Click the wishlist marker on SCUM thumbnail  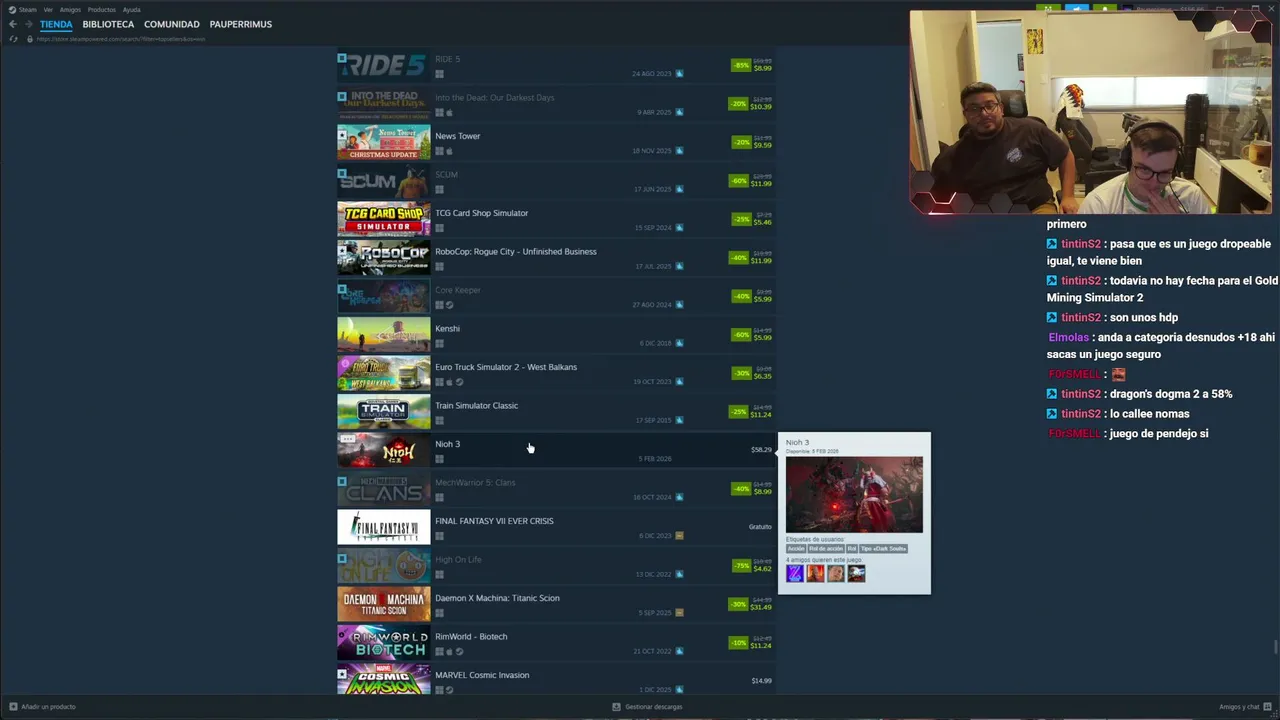tap(342, 174)
